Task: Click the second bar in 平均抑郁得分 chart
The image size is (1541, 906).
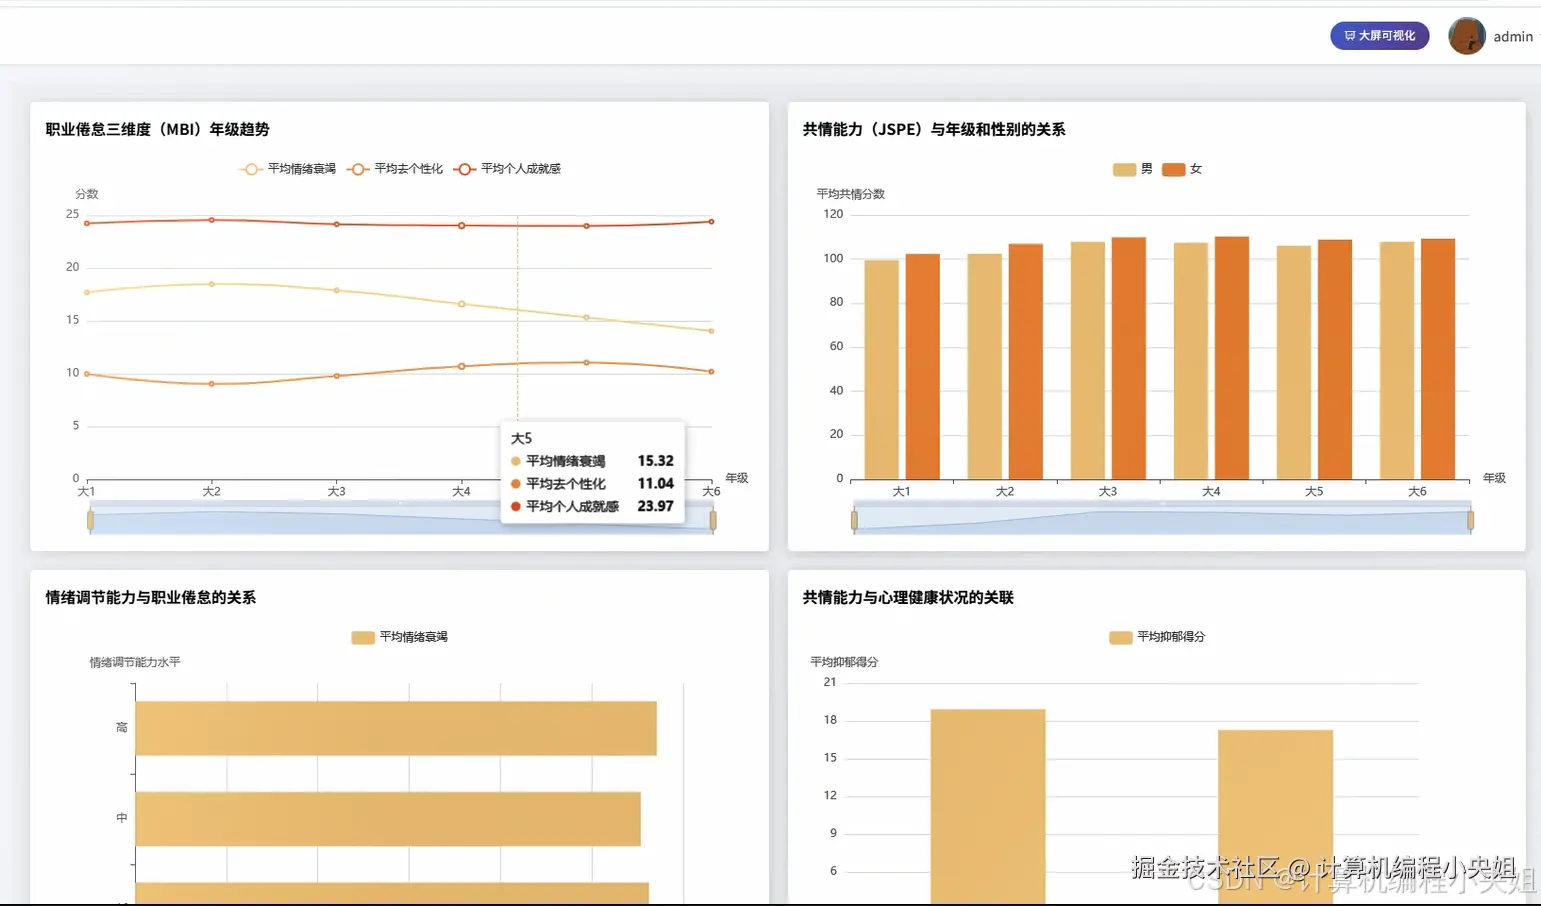Action: click(x=1275, y=817)
